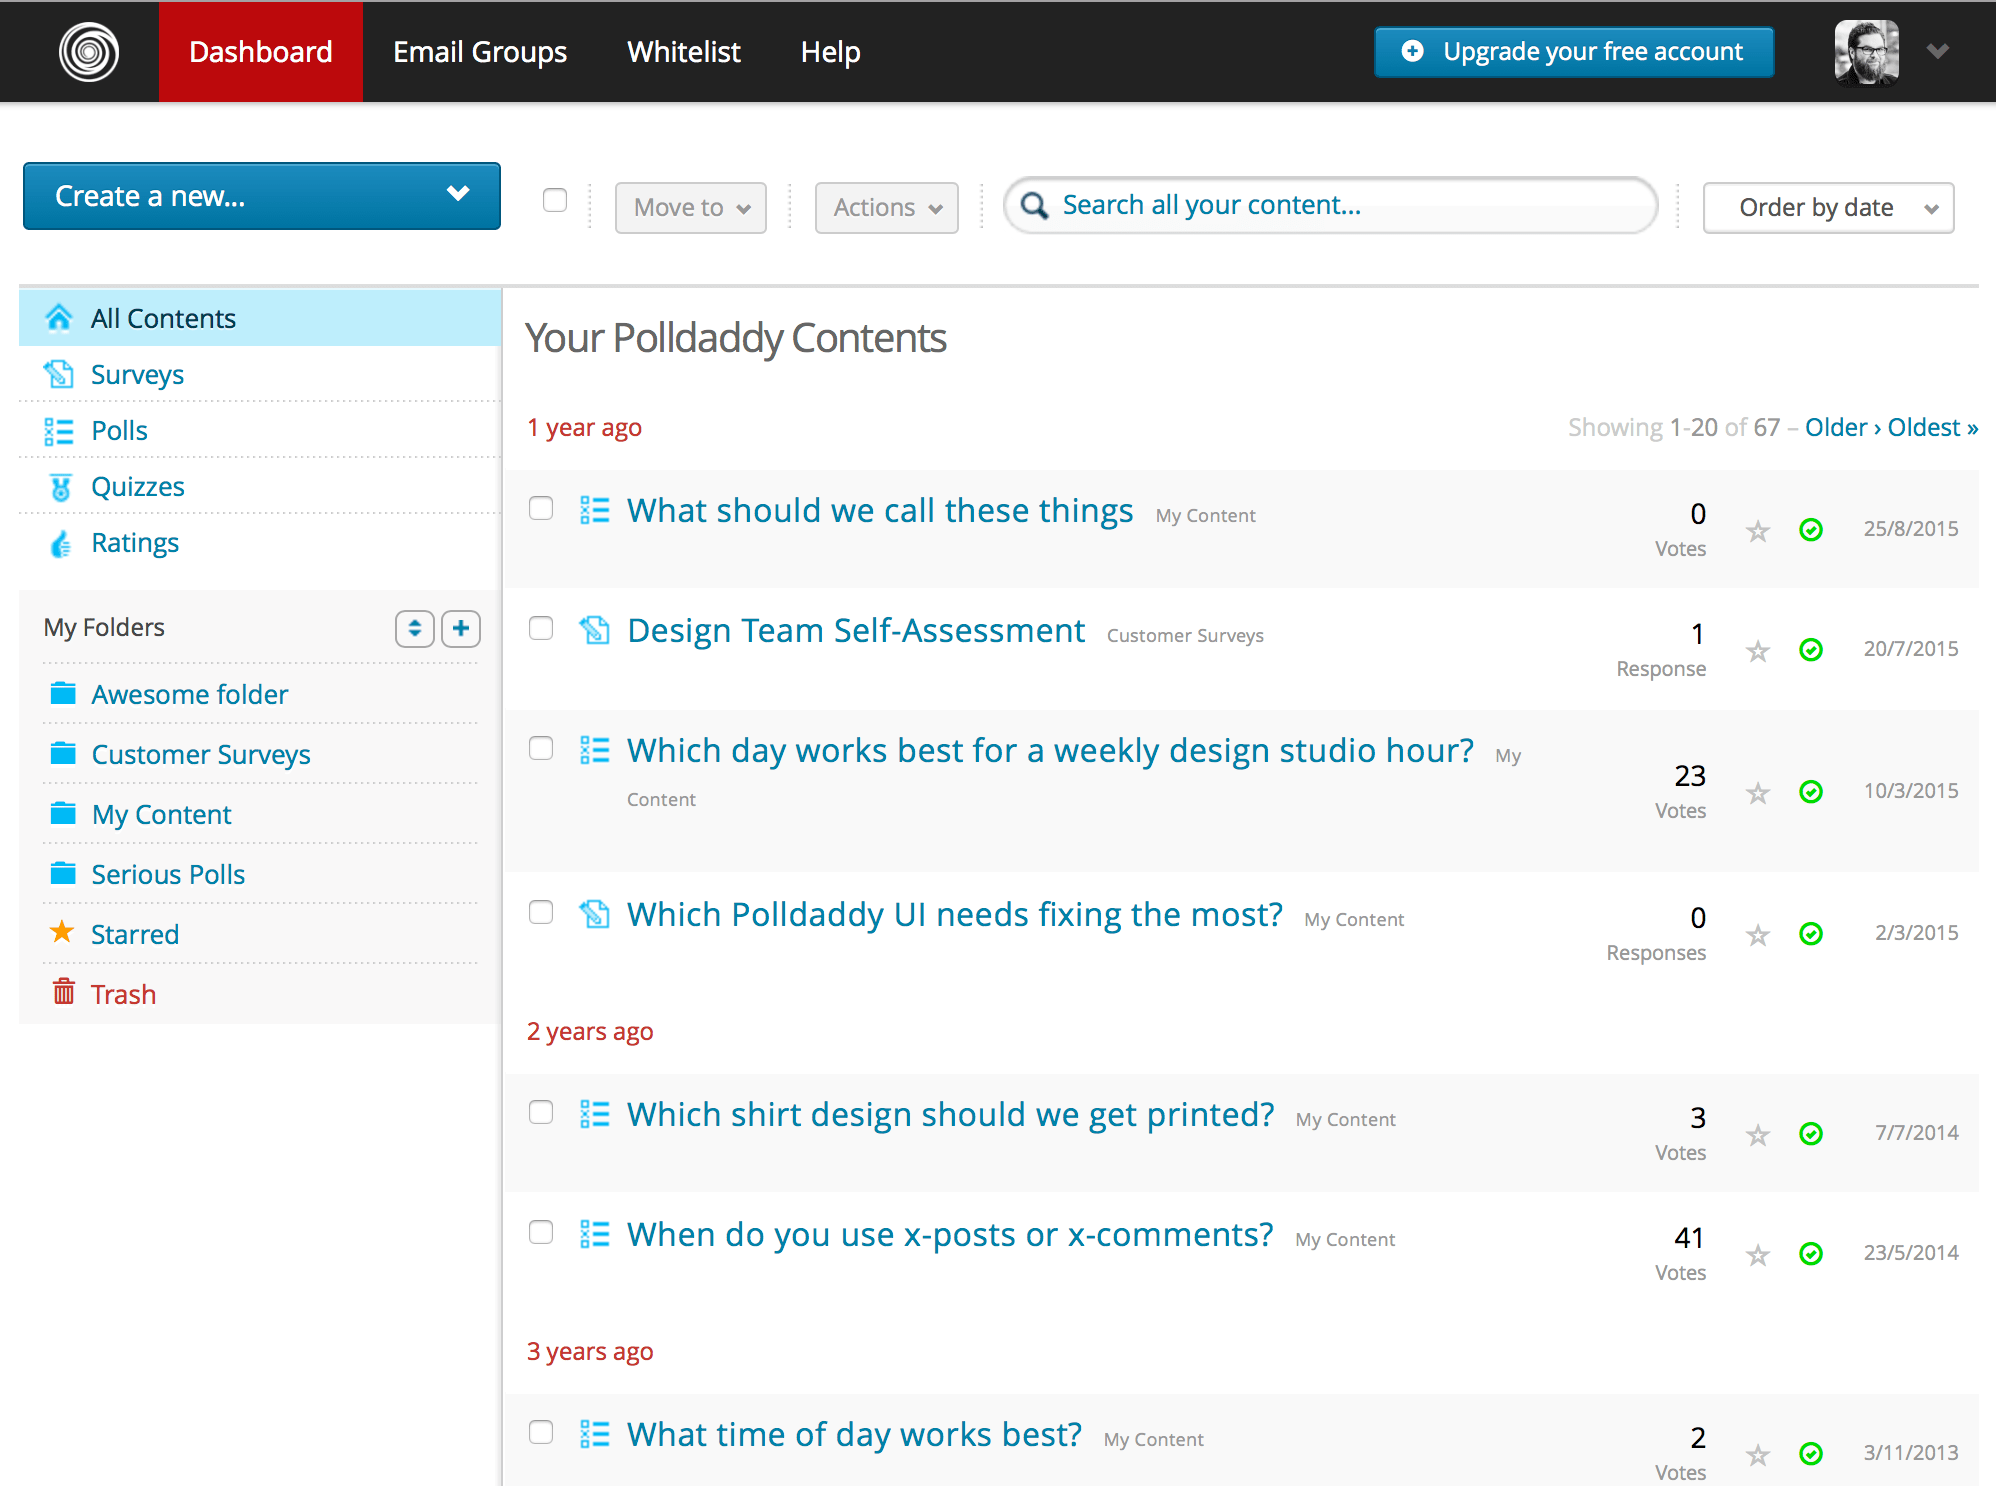Star the 'What should we call these things' poll
Viewport: 1996px width, 1486px height.
pos(1757,530)
